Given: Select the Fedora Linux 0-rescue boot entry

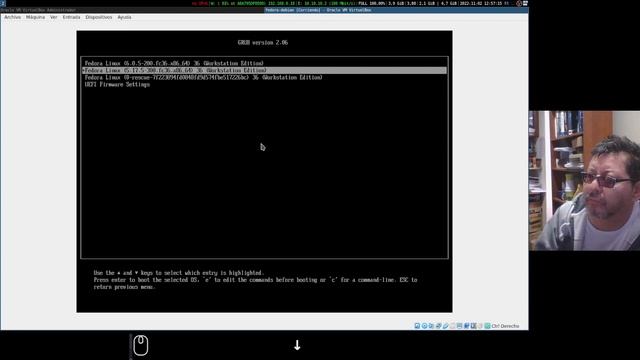Looking at the screenshot, I should pos(264,77).
